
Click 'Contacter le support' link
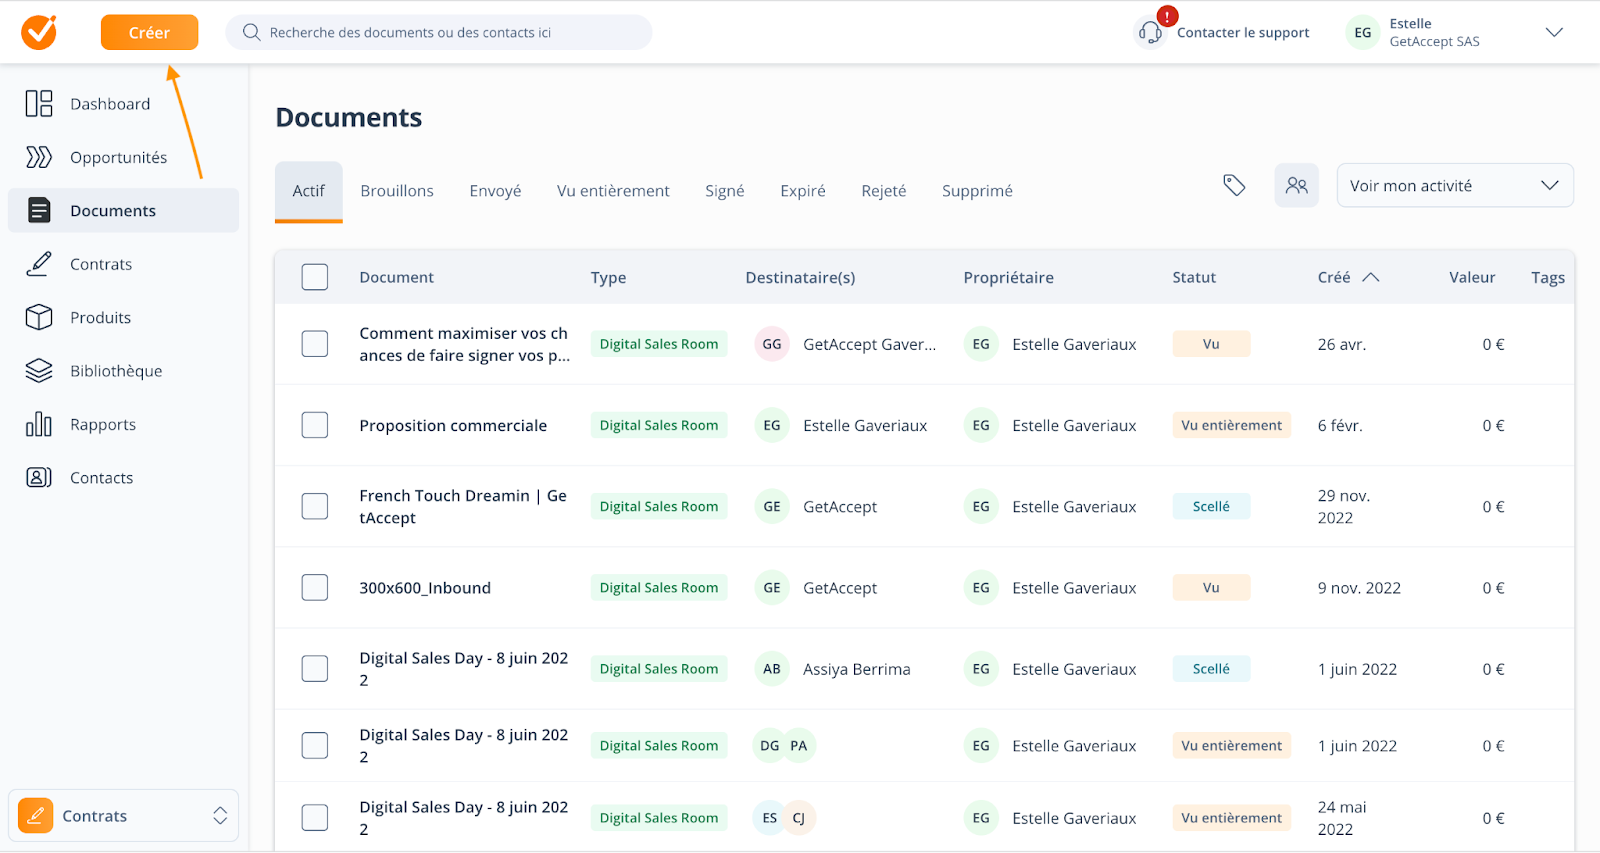pos(1243,32)
